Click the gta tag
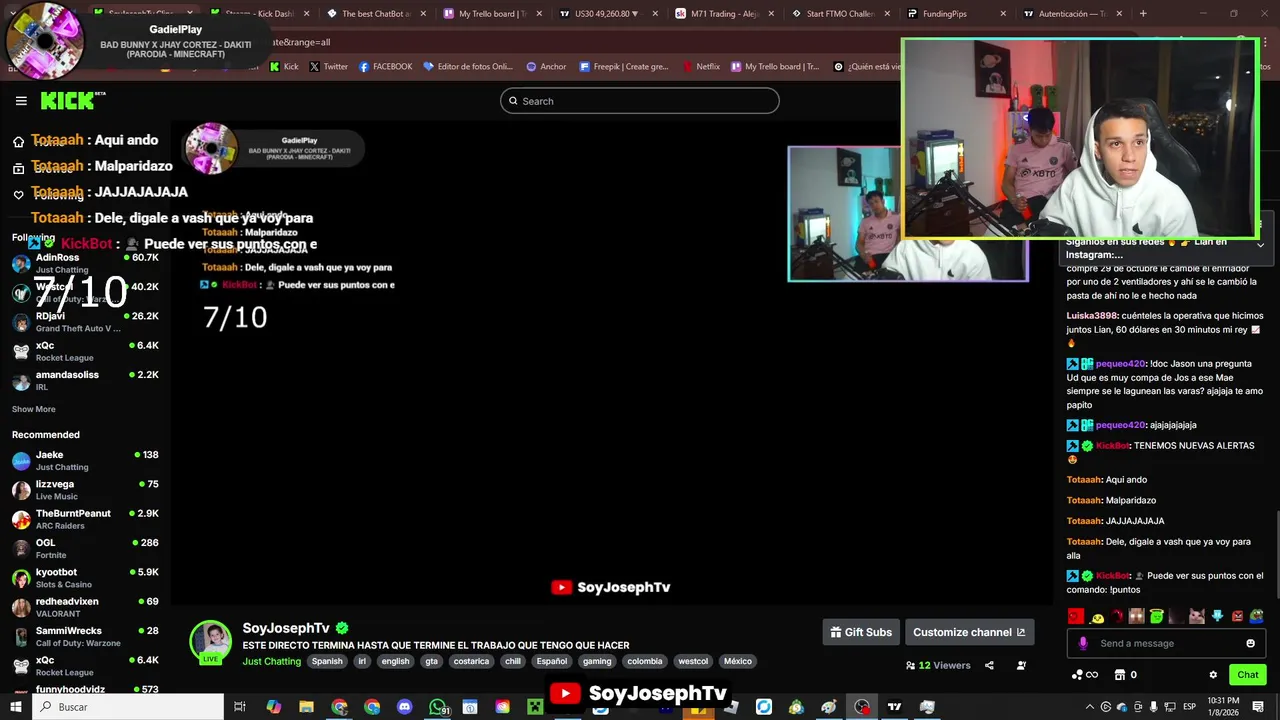Viewport: 1280px width, 720px height. [431, 661]
